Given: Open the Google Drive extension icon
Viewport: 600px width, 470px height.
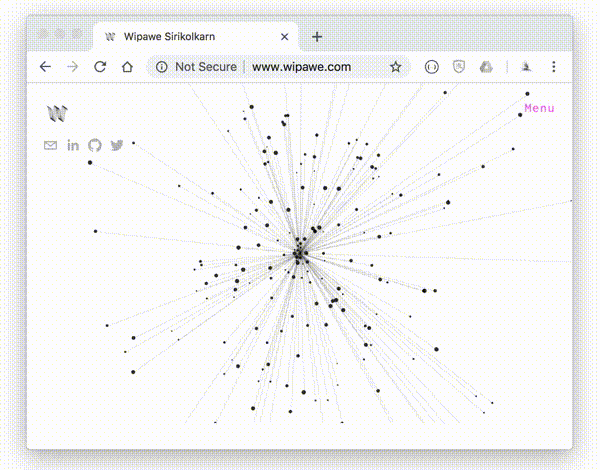Looking at the screenshot, I should pos(486,67).
